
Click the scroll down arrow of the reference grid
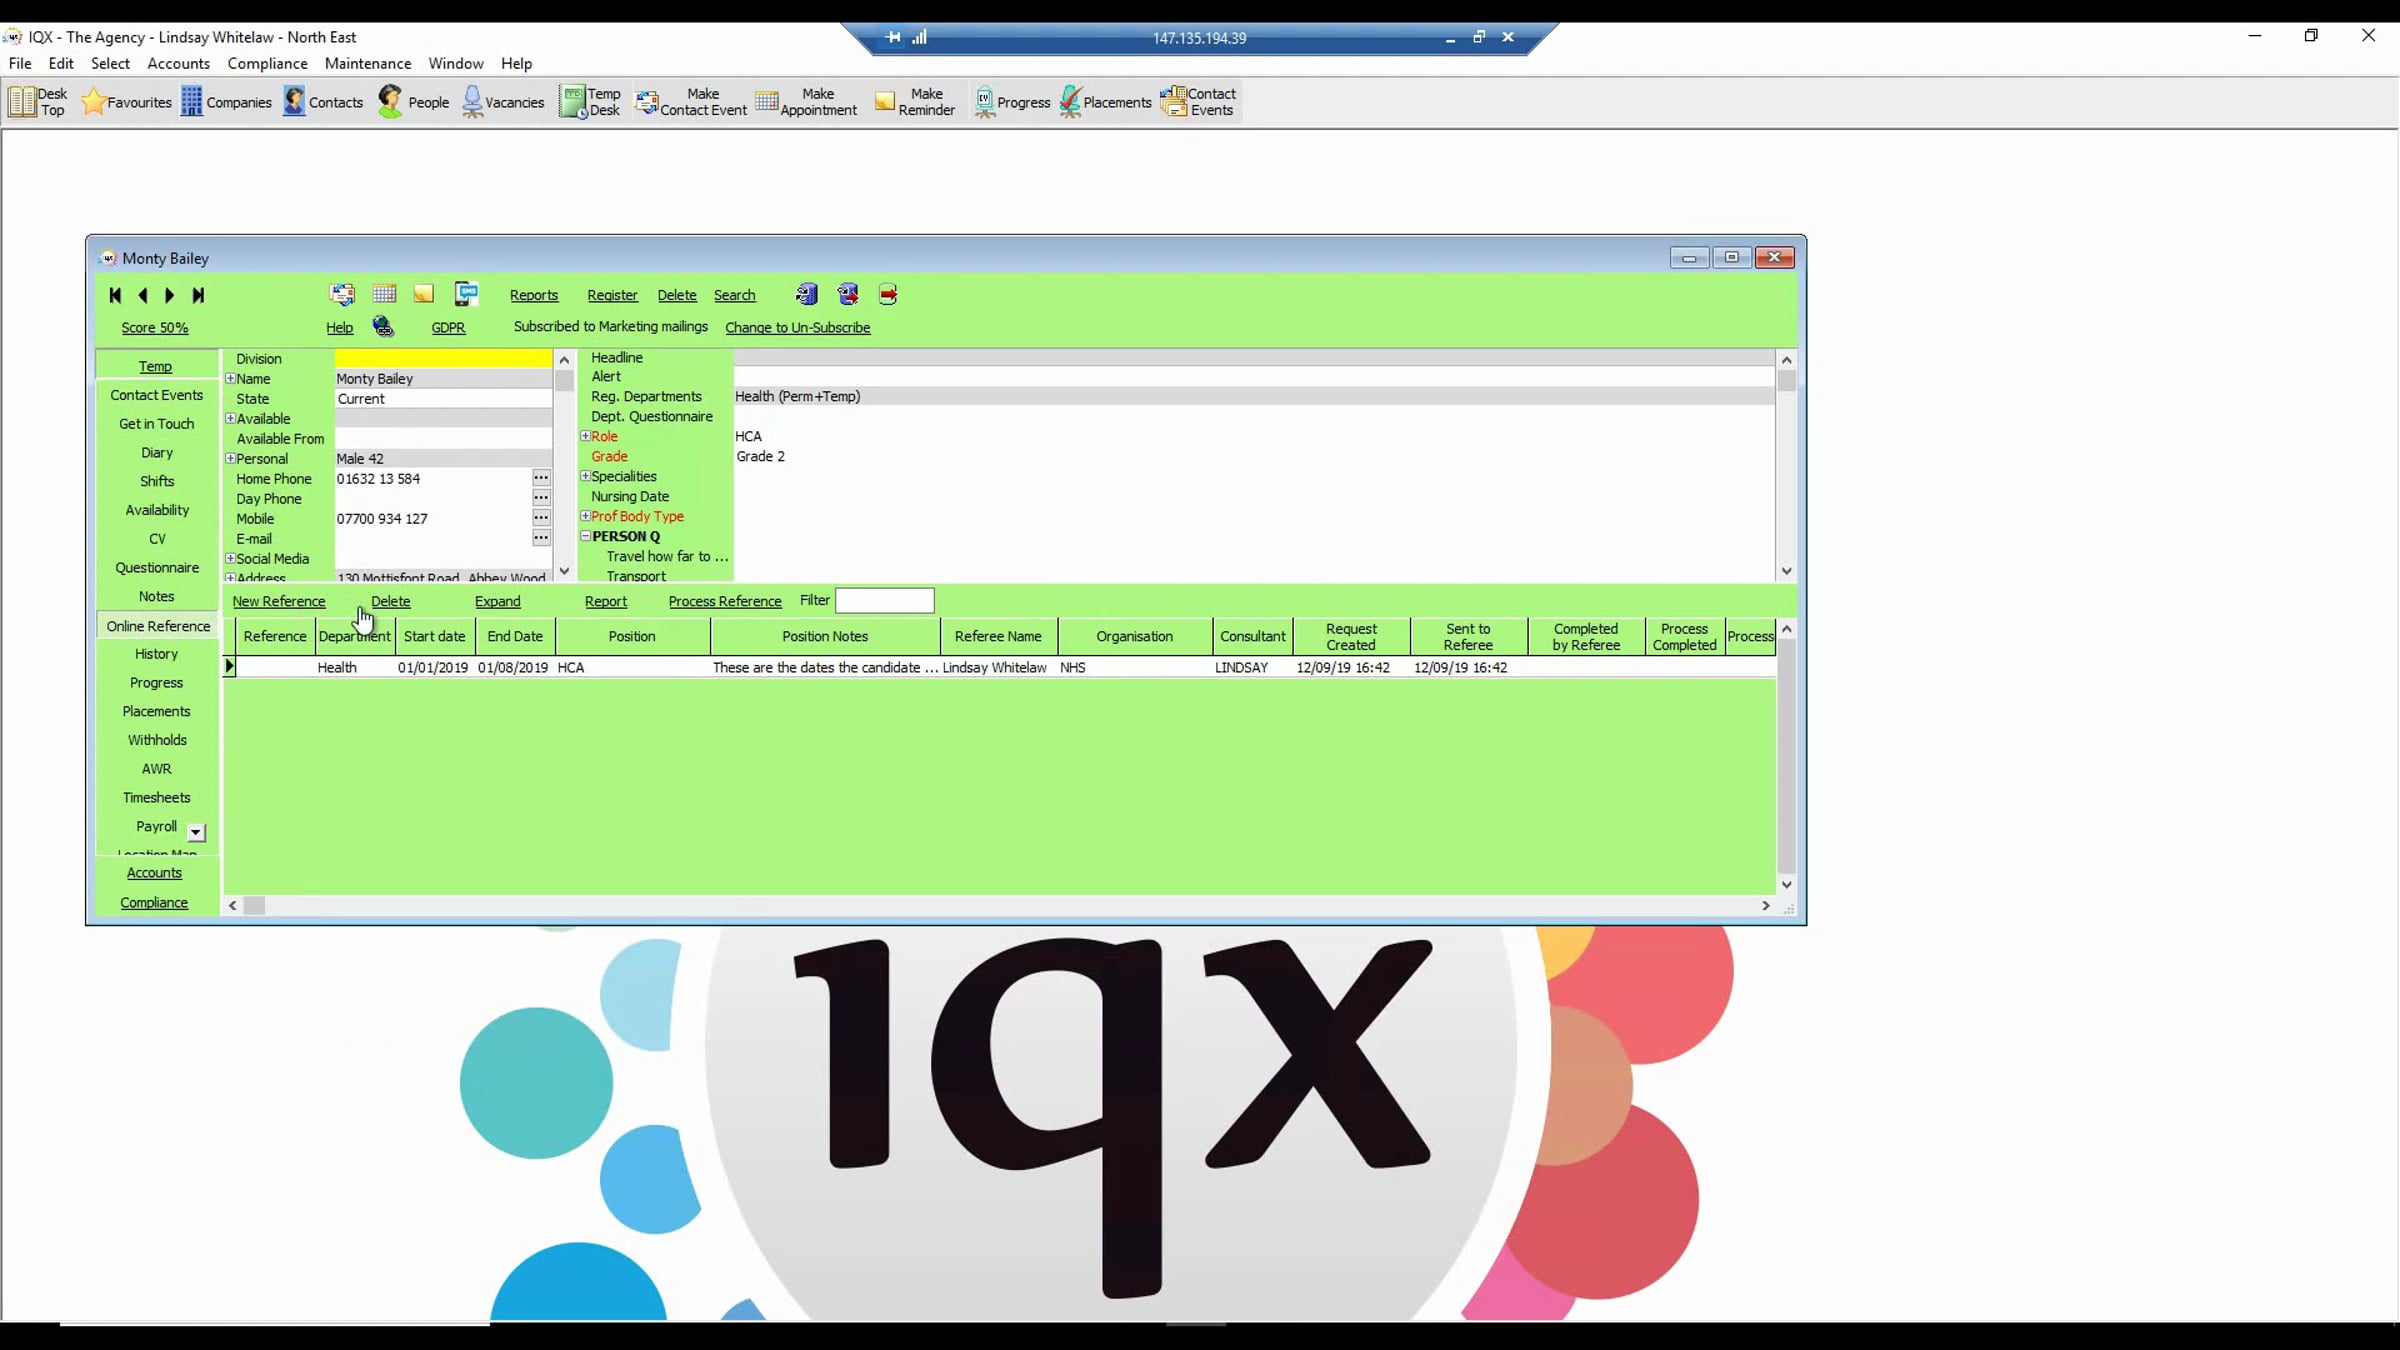[1787, 885]
